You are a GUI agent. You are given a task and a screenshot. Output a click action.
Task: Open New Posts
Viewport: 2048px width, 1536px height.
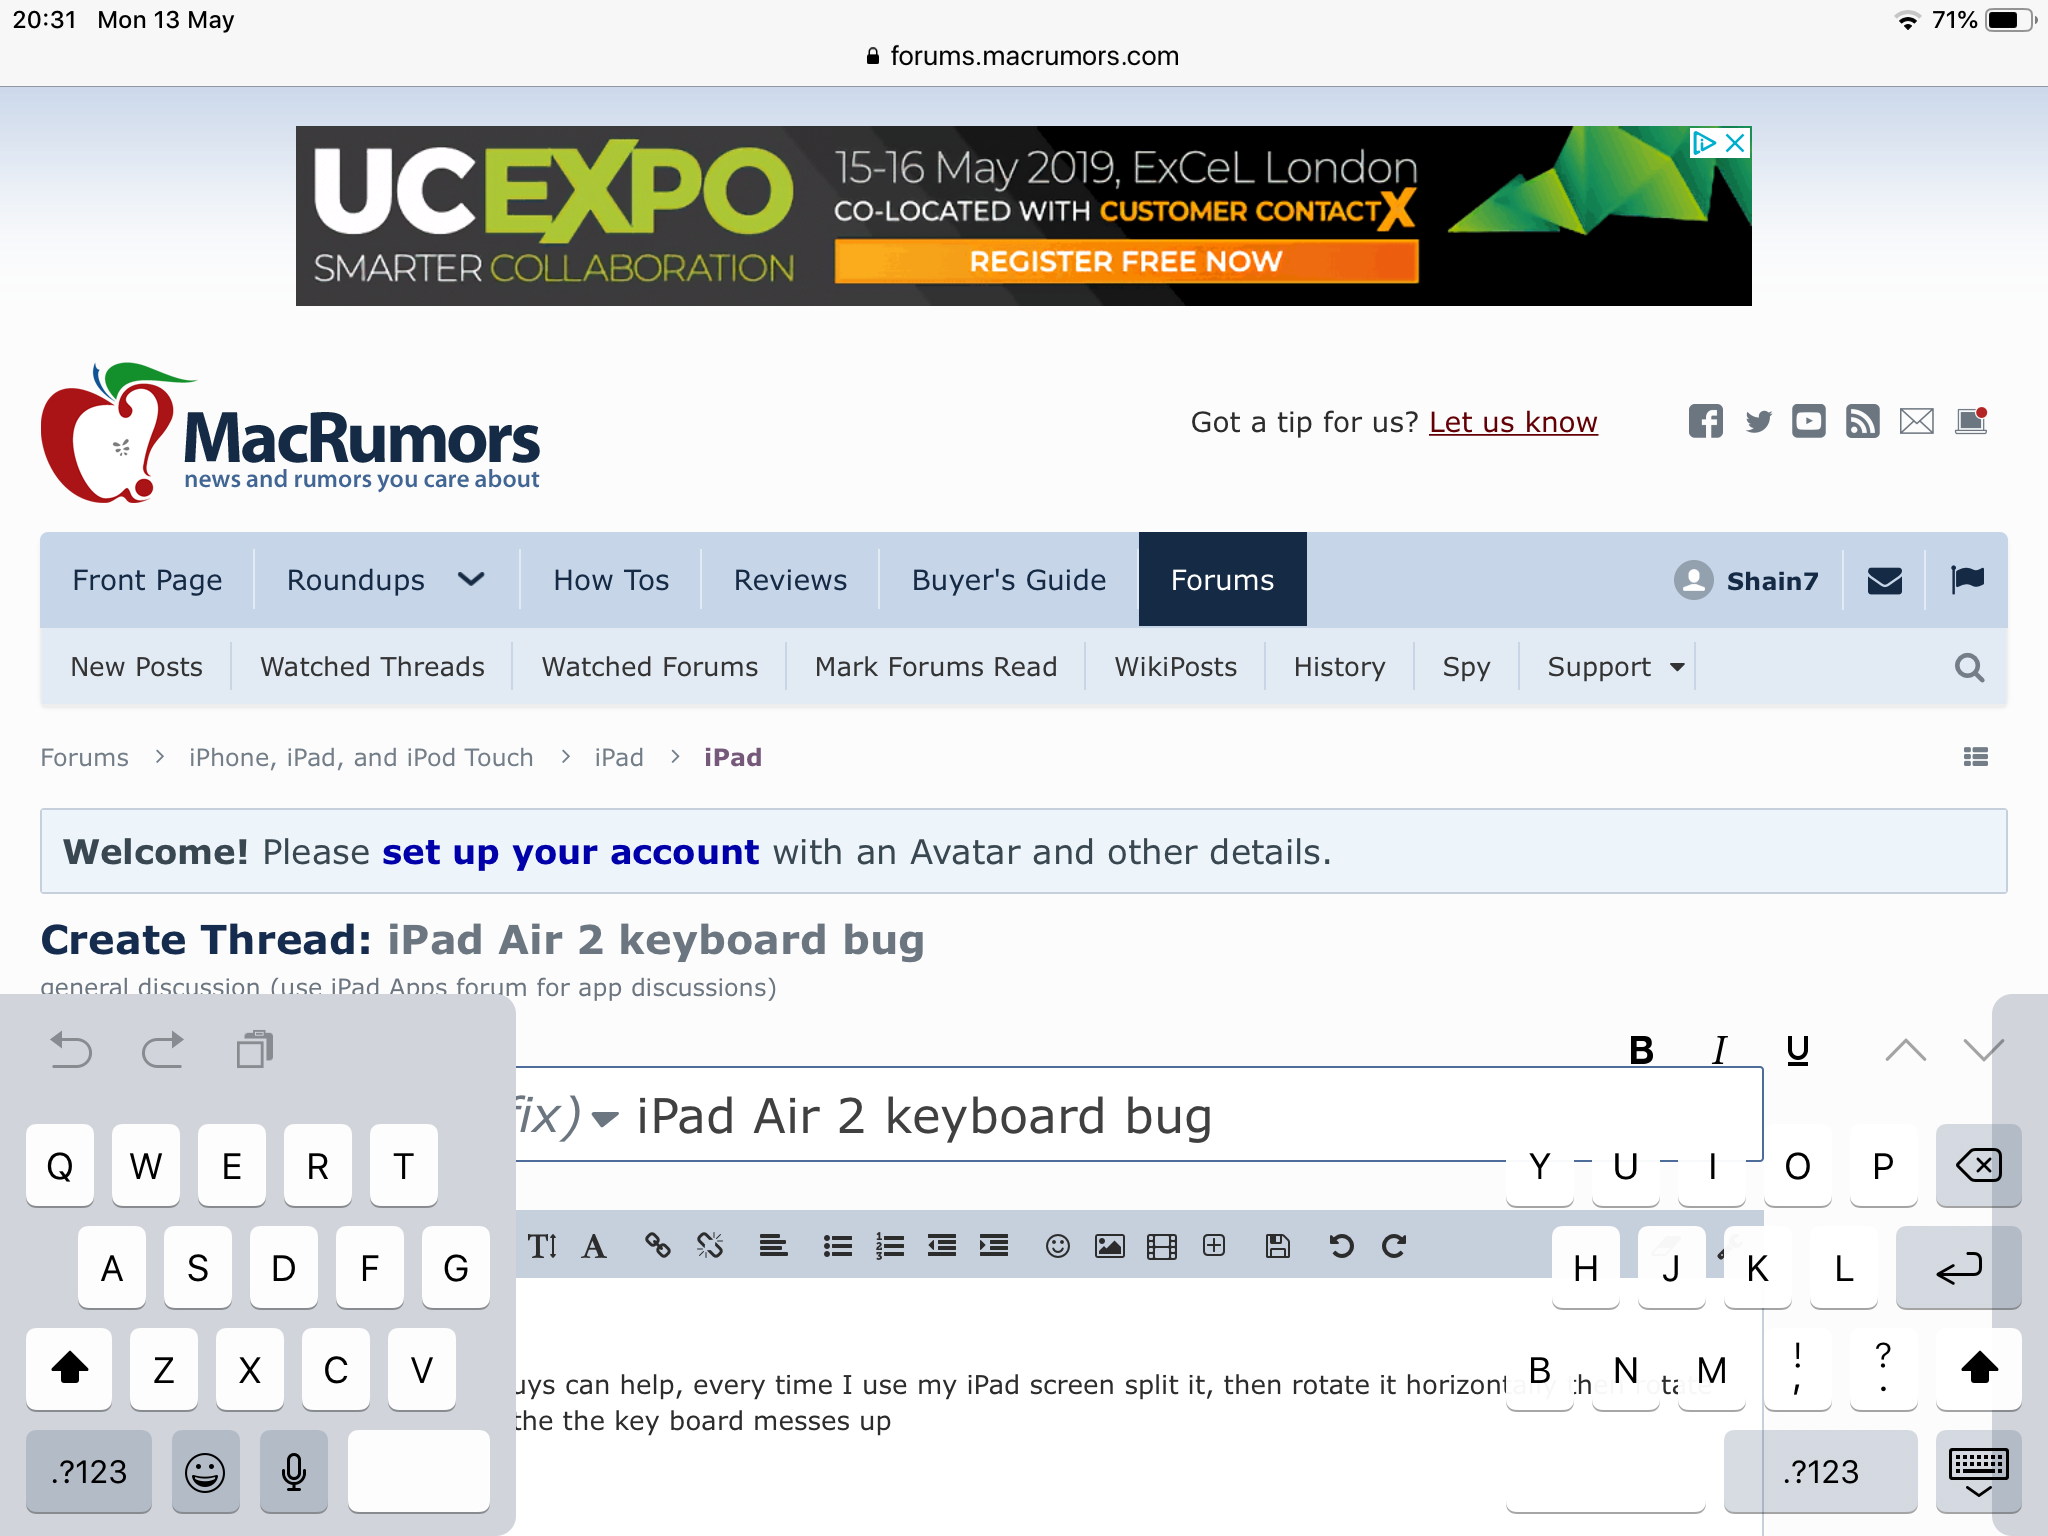pyautogui.click(x=137, y=667)
